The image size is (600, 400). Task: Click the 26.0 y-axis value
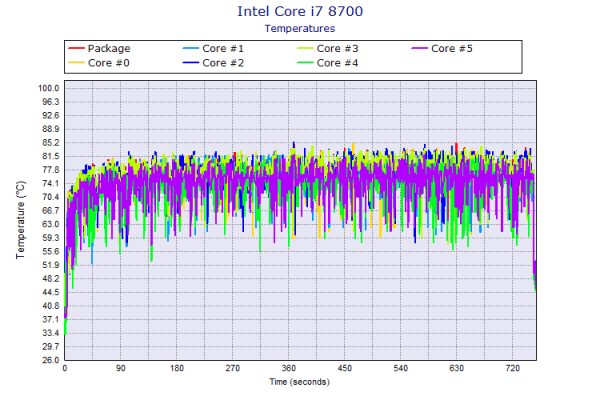pyautogui.click(x=51, y=360)
